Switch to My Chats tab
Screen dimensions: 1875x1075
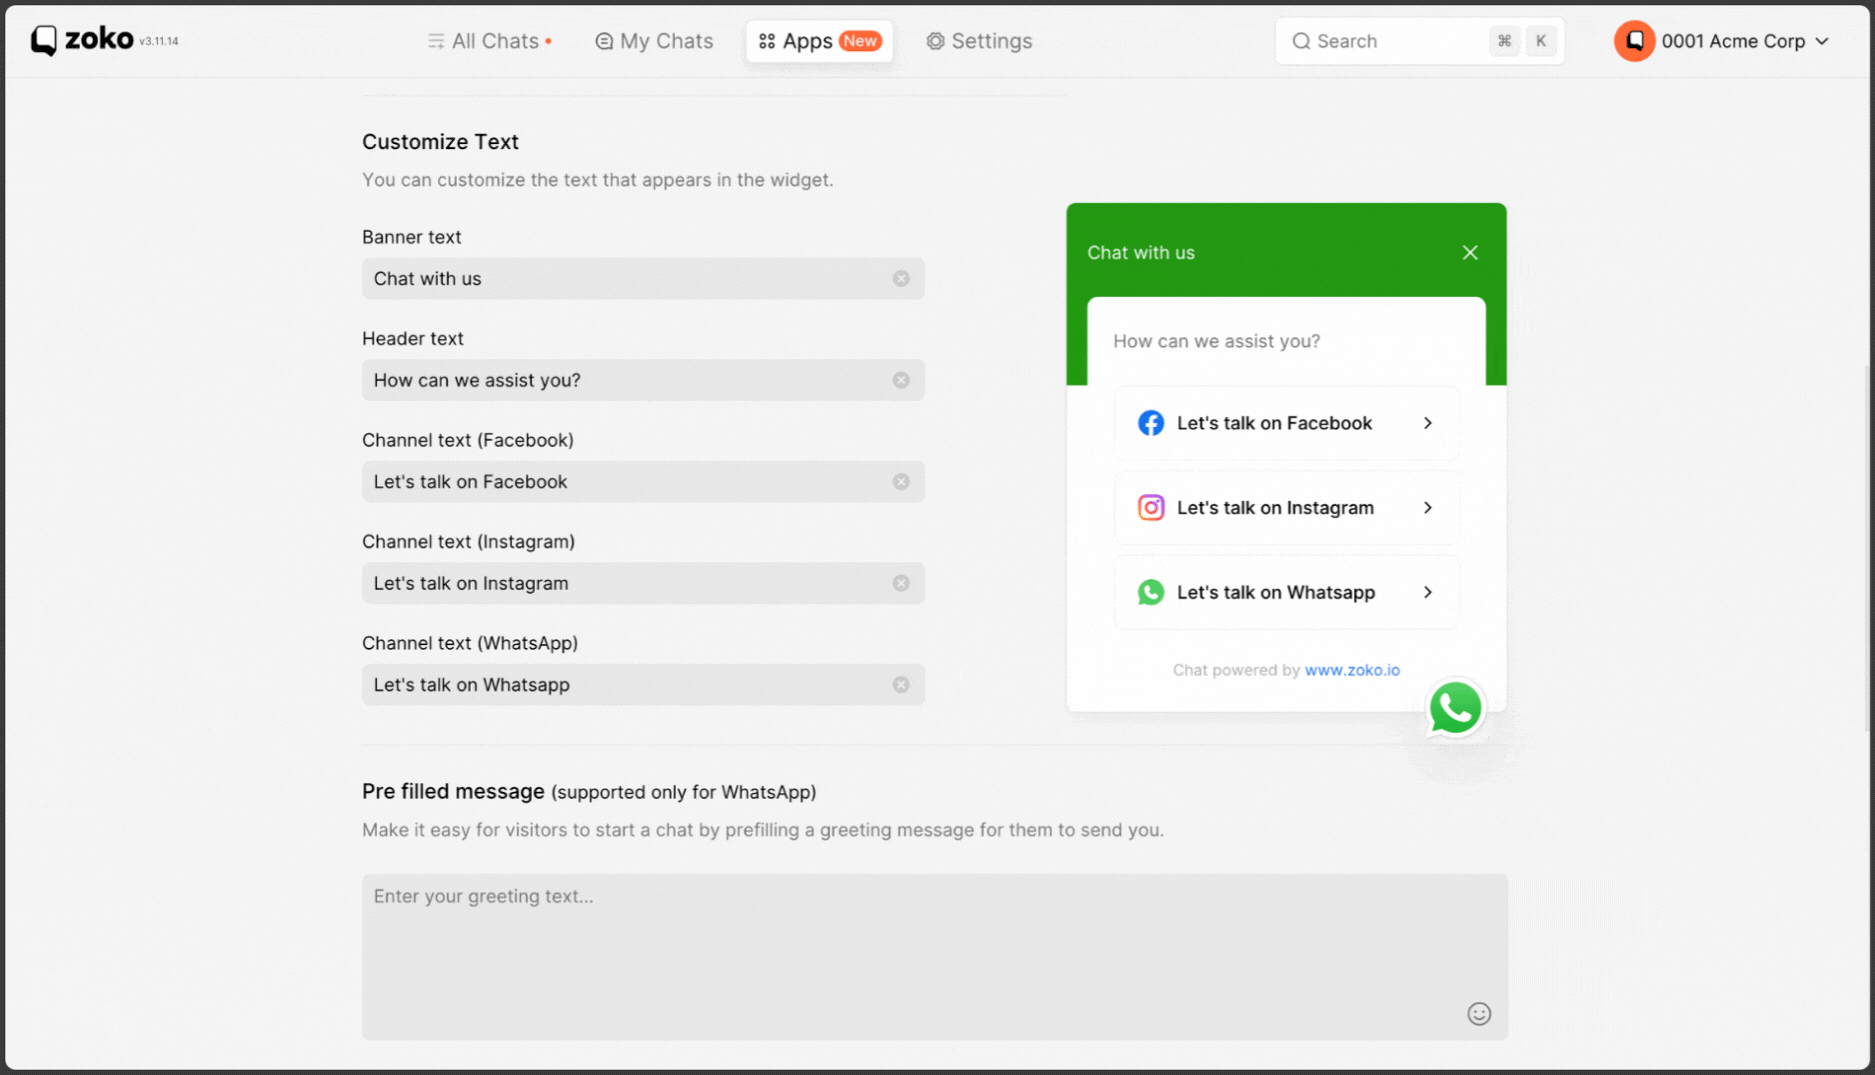pyautogui.click(x=654, y=41)
